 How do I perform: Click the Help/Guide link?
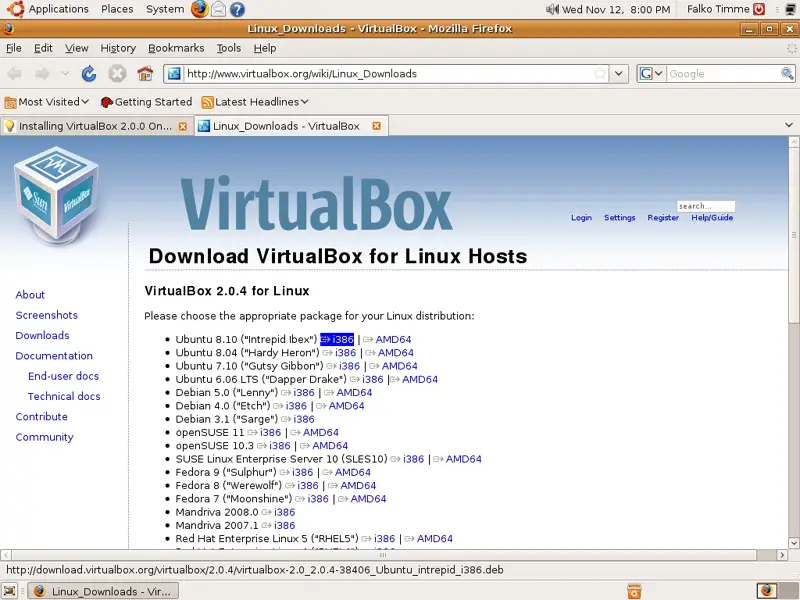point(712,217)
